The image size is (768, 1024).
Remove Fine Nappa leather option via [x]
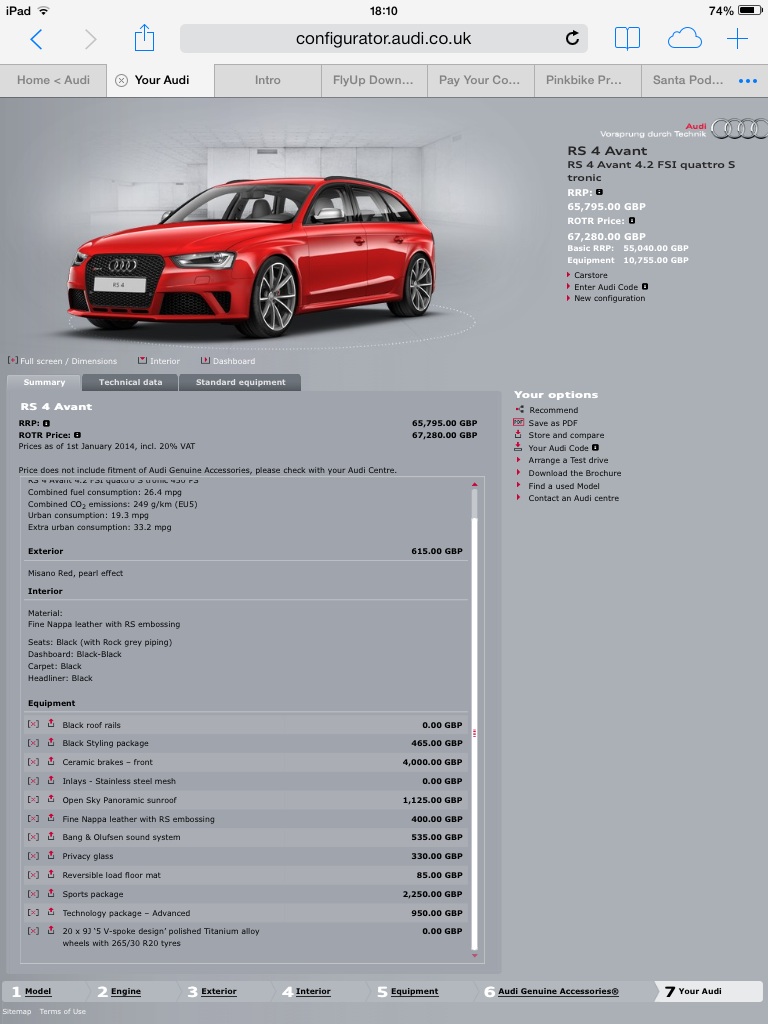click(33, 819)
